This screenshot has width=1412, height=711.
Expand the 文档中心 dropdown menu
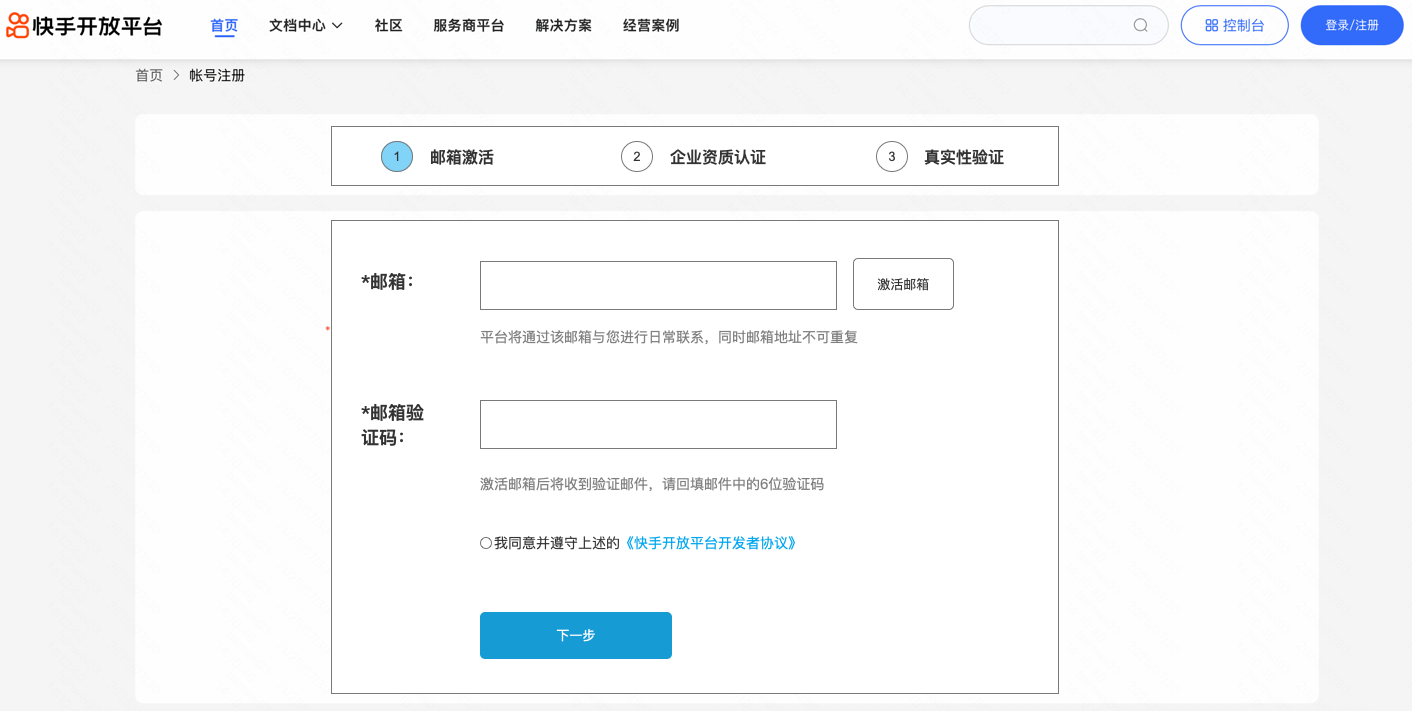306,25
